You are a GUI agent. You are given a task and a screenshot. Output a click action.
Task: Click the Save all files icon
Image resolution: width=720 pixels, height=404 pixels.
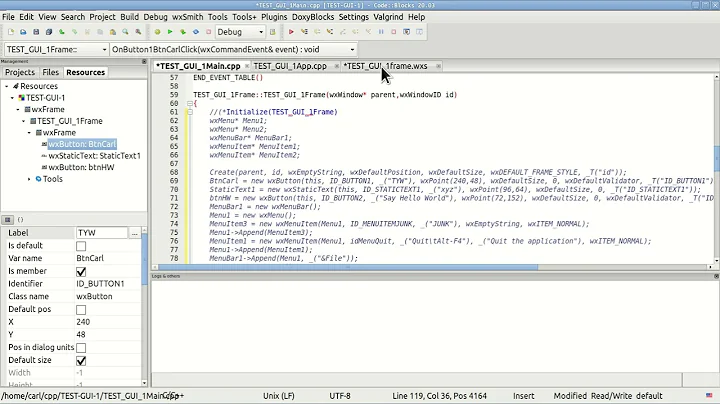click(49, 32)
